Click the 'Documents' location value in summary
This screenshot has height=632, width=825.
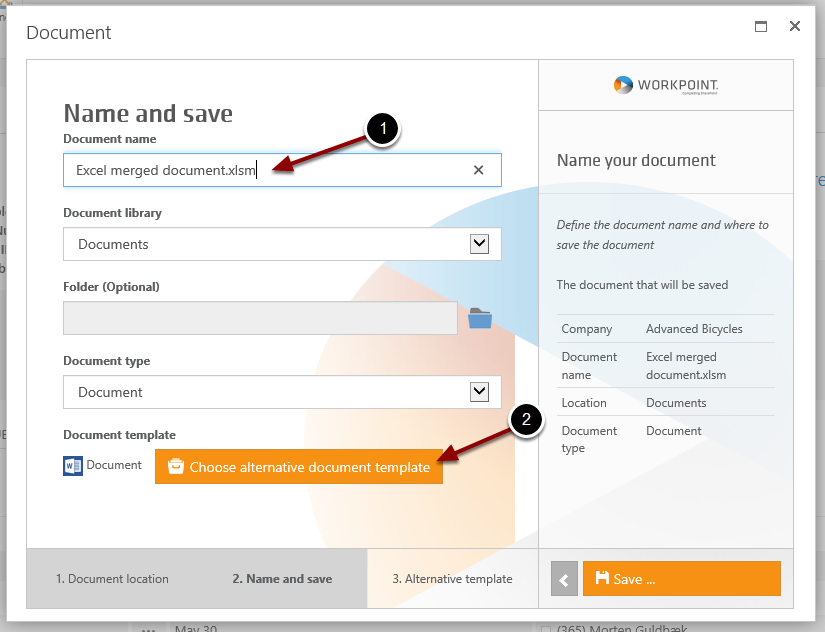point(676,403)
